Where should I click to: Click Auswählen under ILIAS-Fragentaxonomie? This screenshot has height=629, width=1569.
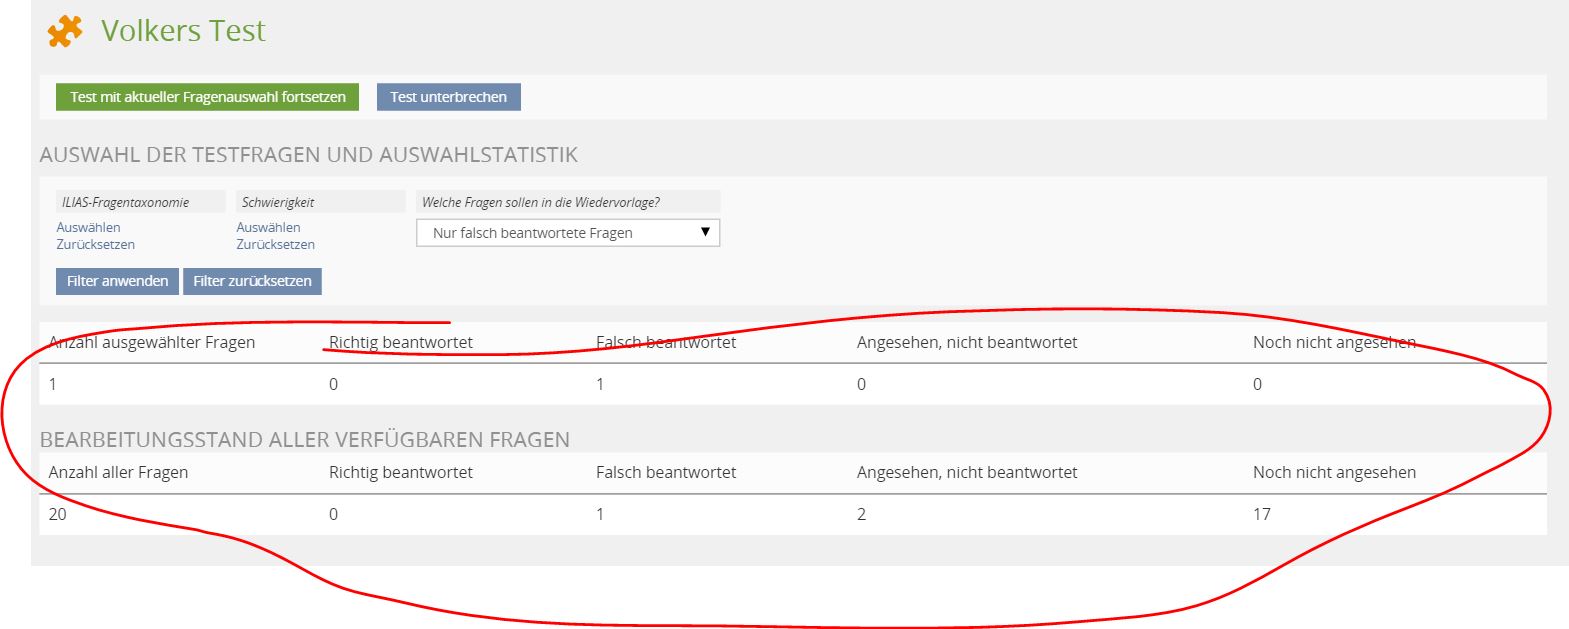coord(88,227)
